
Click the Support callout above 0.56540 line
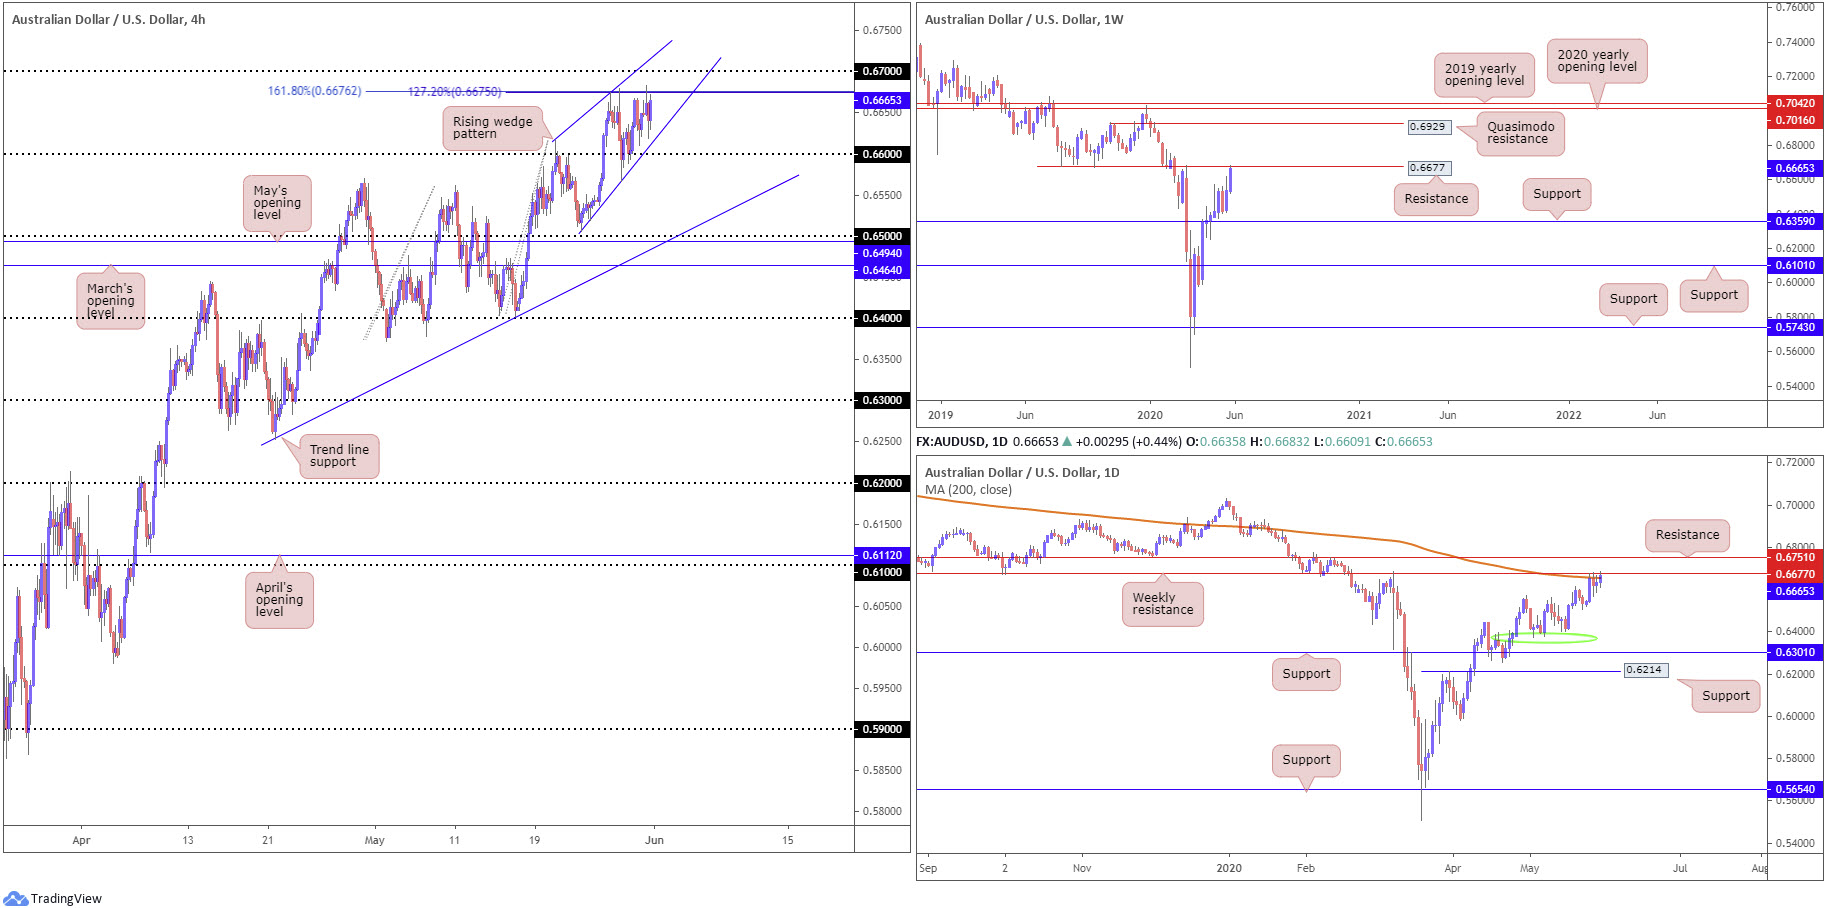pos(1306,760)
